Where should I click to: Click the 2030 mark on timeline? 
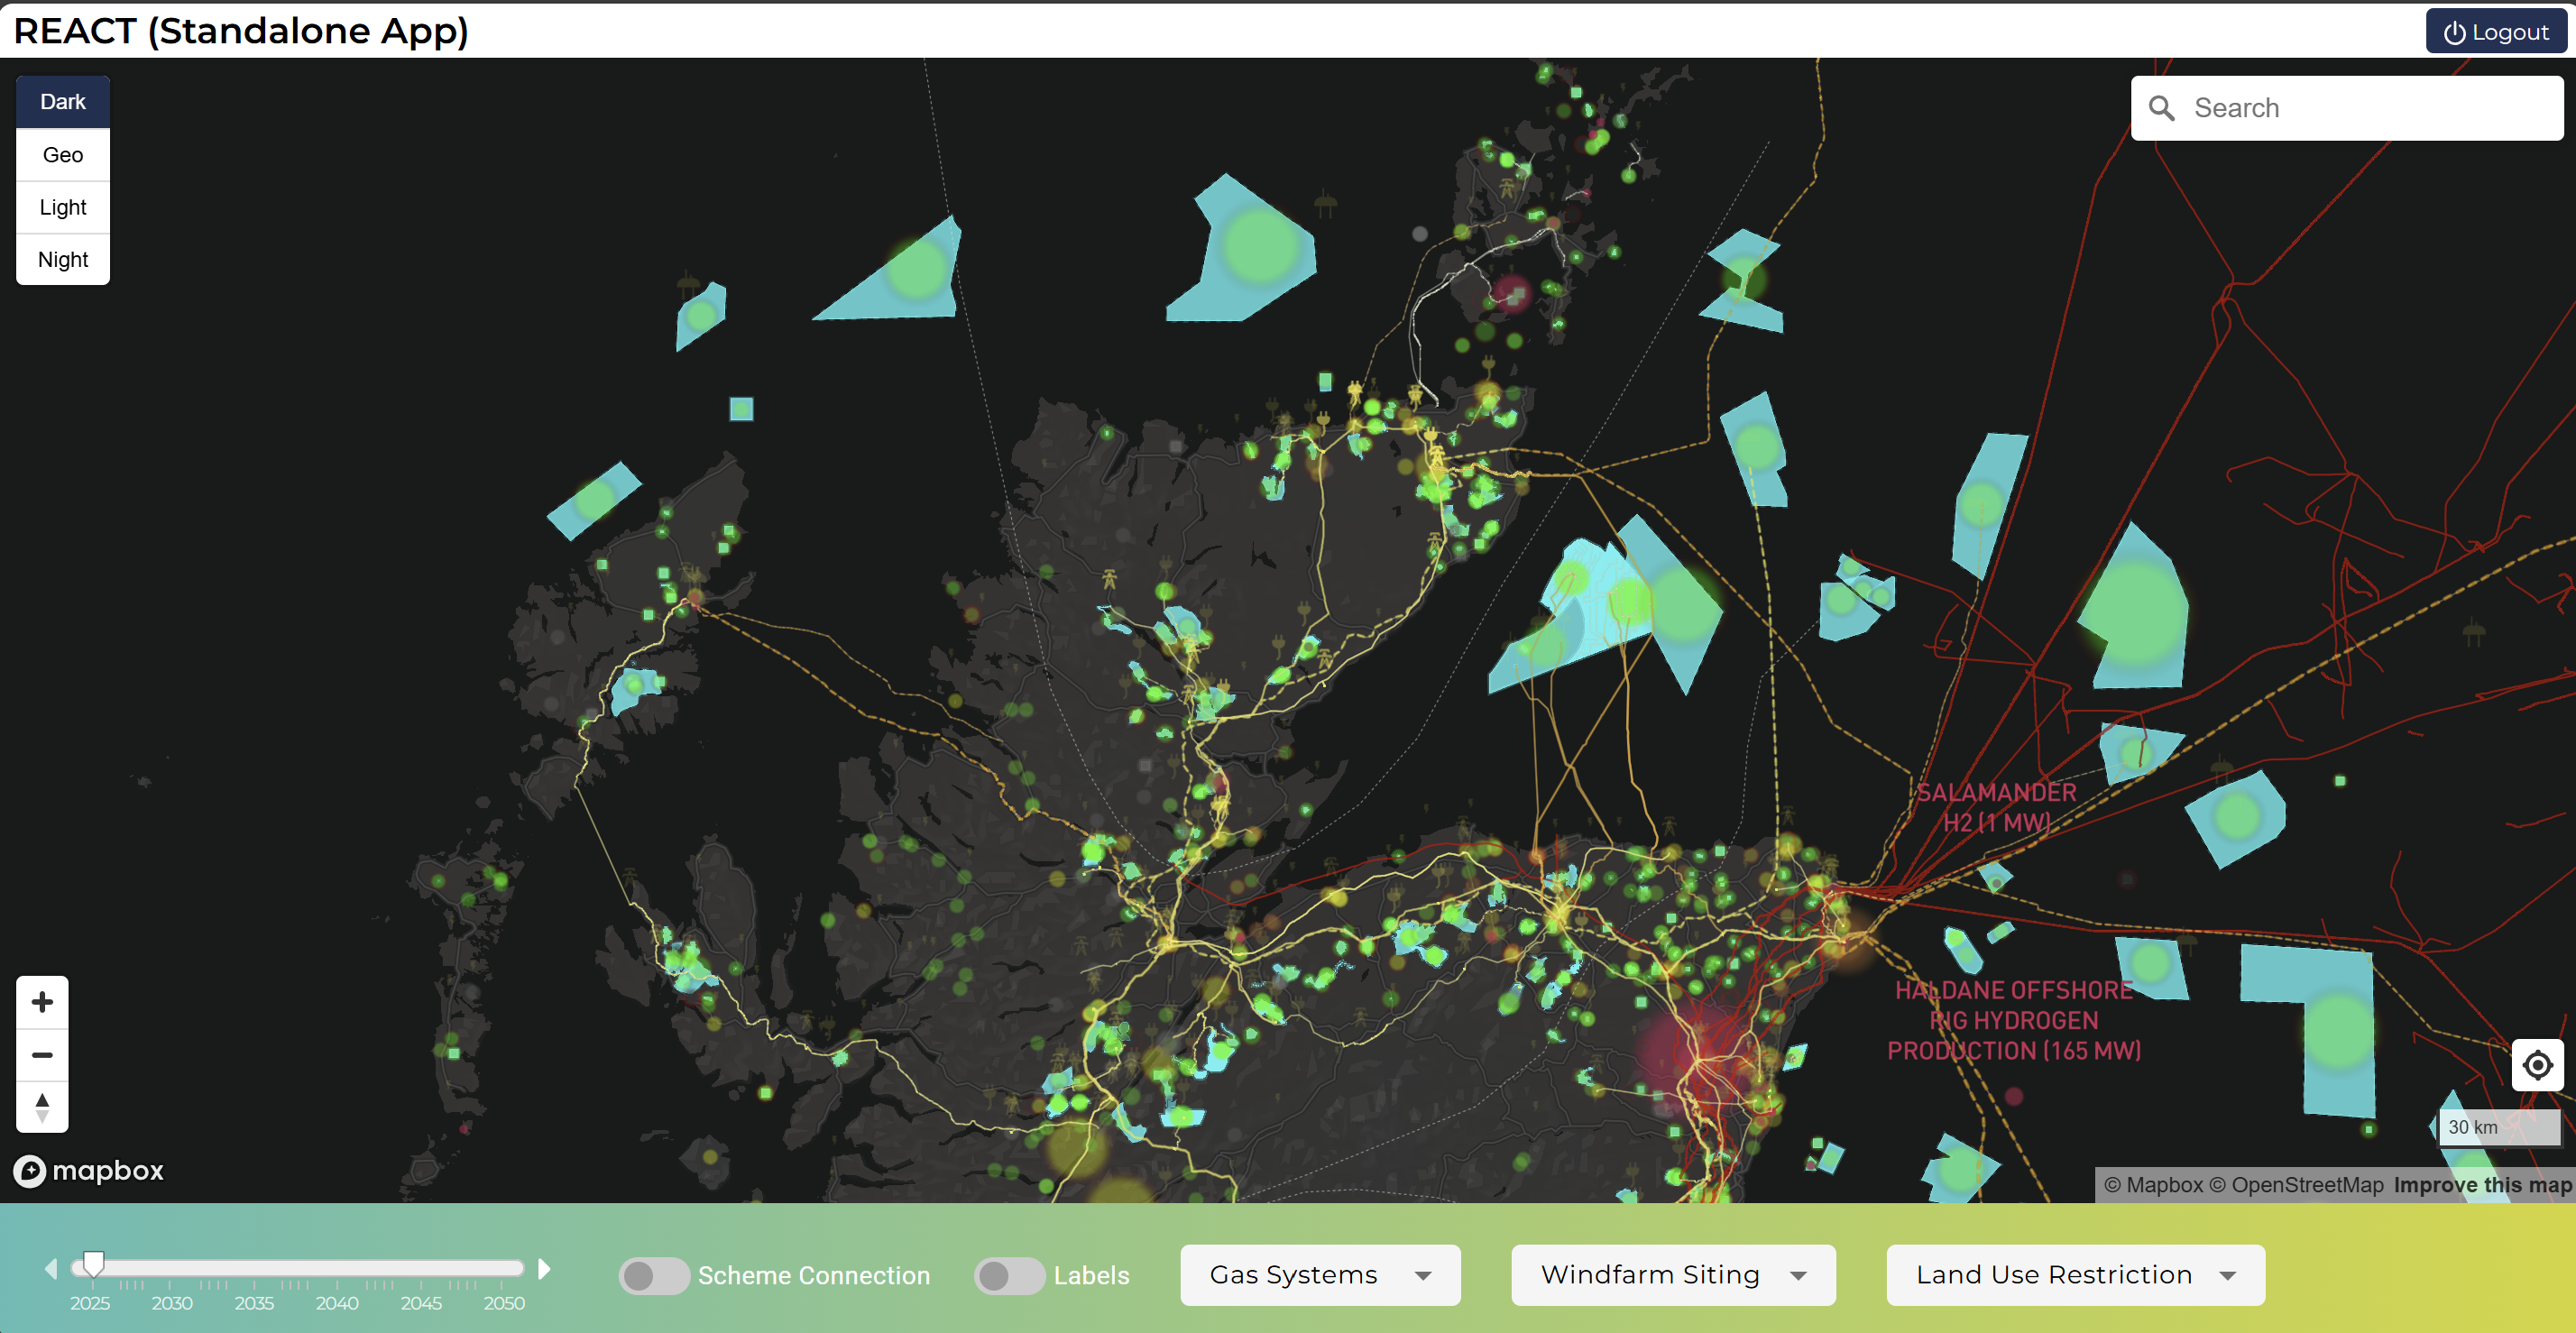pos(172,1303)
